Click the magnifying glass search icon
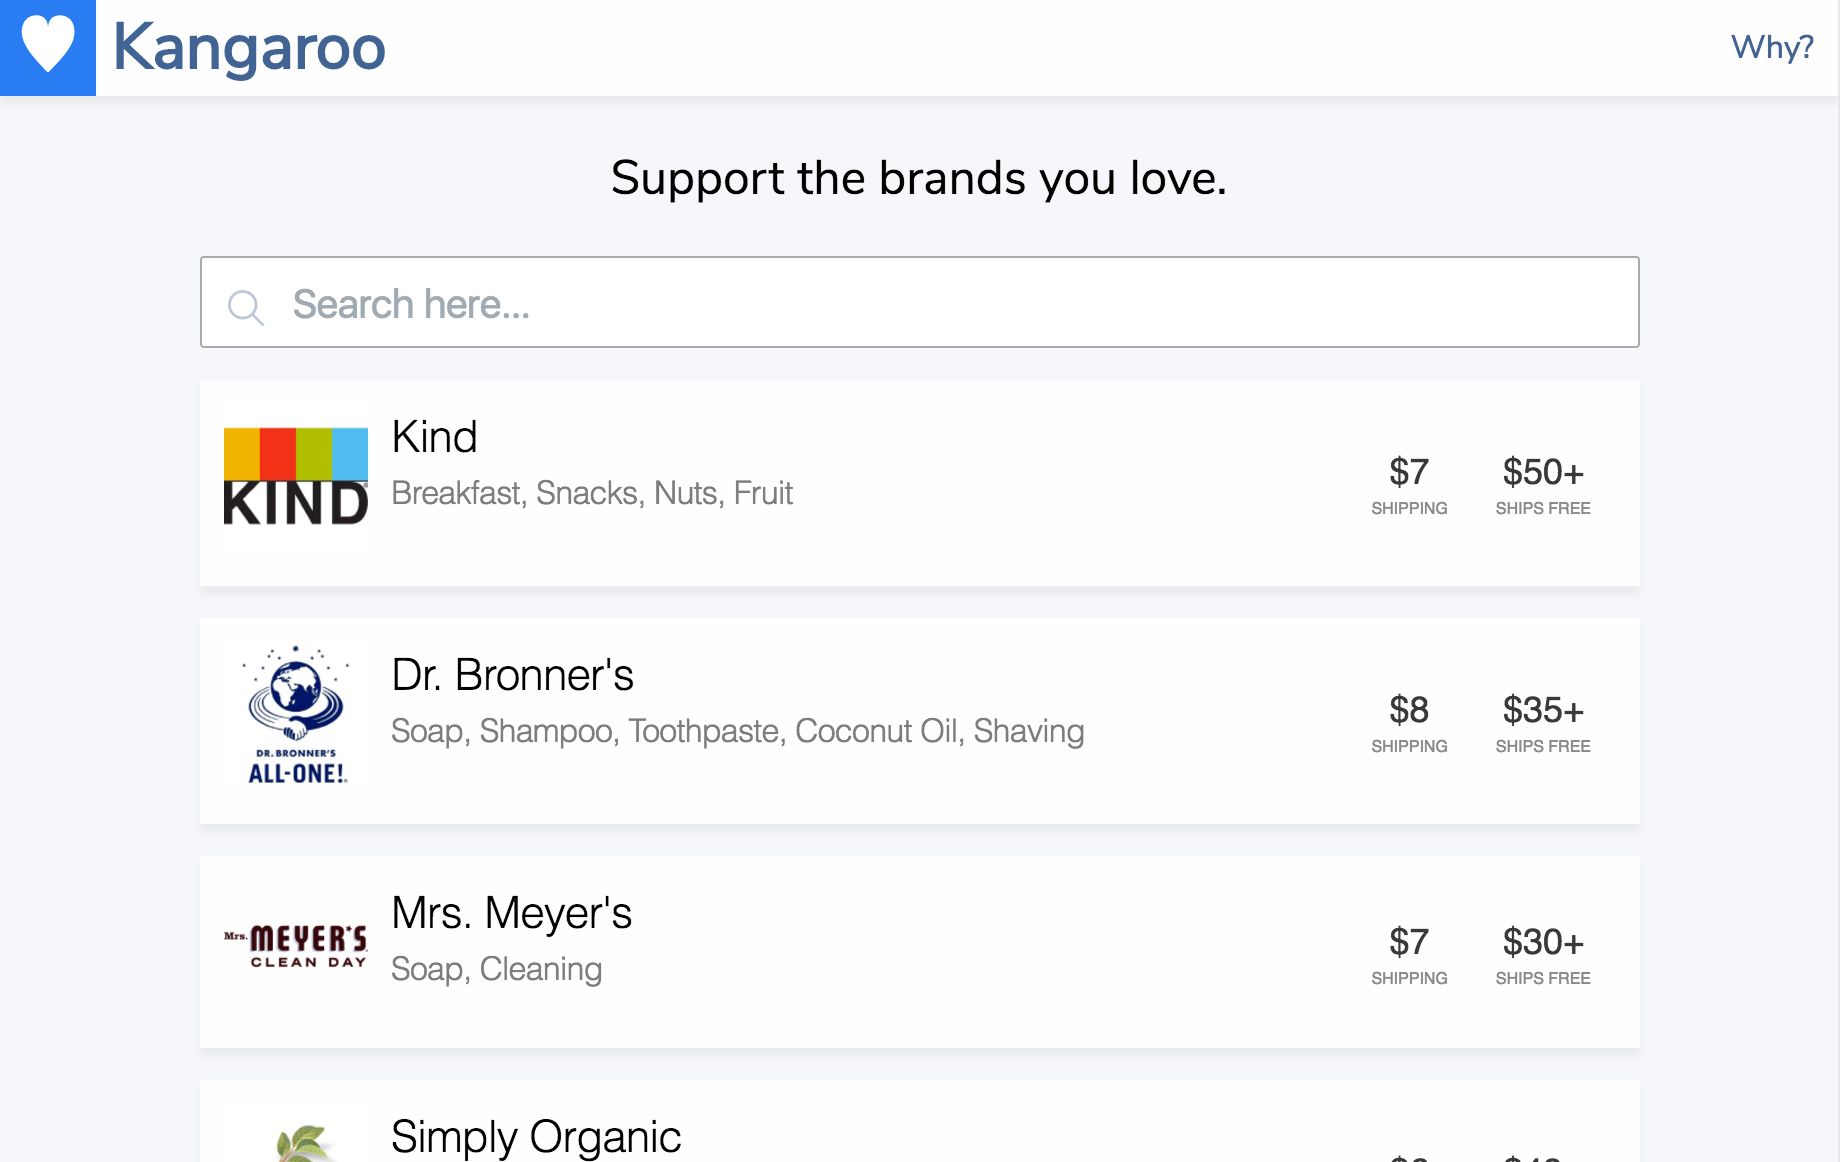1840x1162 pixels. tap(245, 306)
